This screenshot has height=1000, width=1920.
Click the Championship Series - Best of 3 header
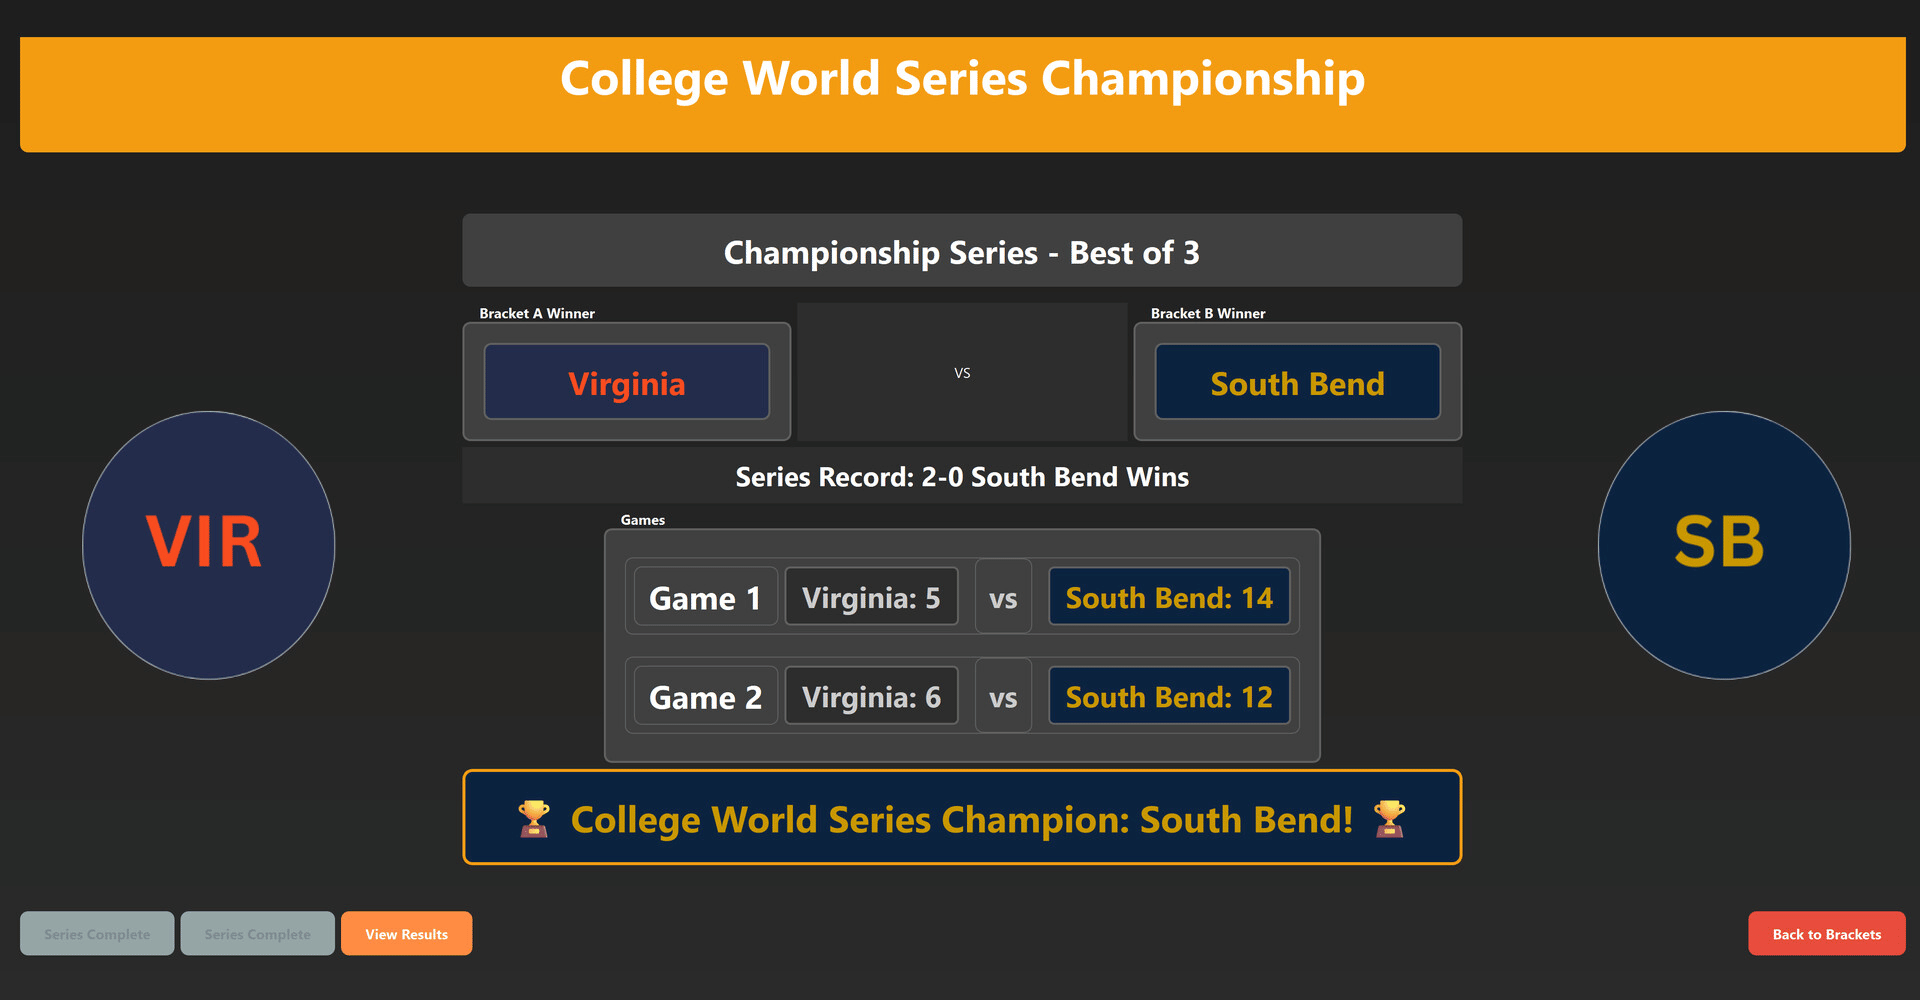pos(961,252)
